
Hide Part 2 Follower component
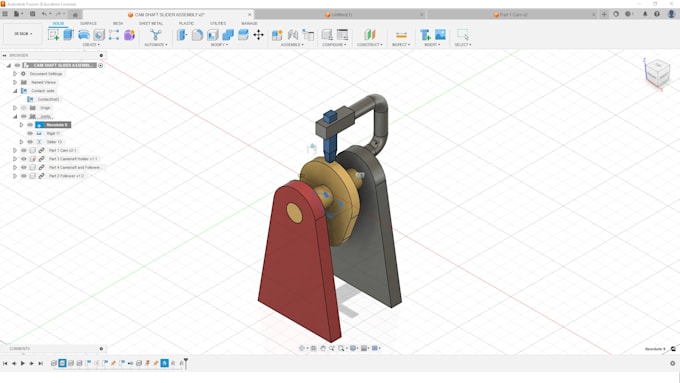click(x=24, y=176)
